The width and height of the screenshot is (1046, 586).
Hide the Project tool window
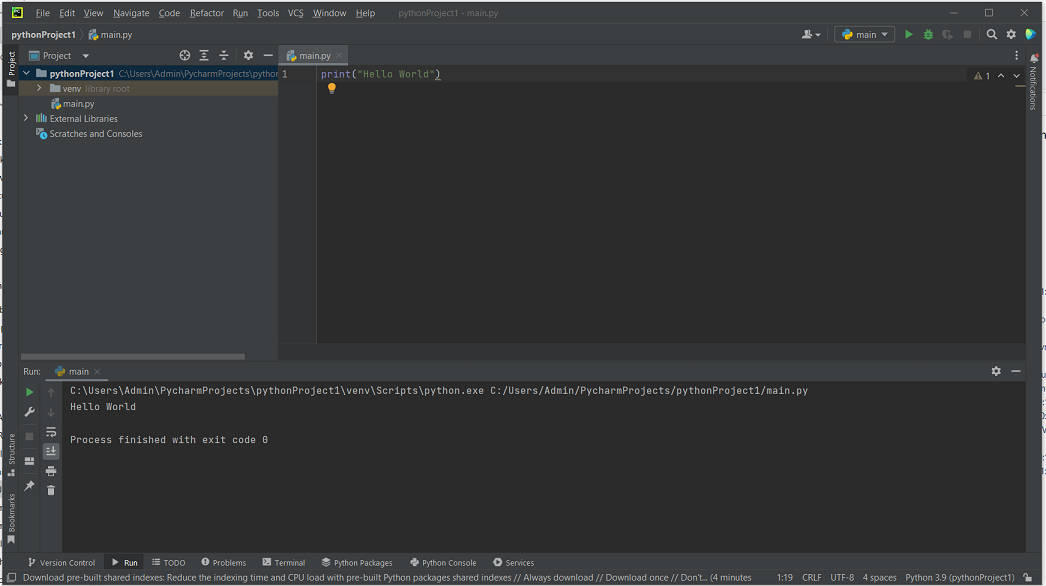(268, 55)
